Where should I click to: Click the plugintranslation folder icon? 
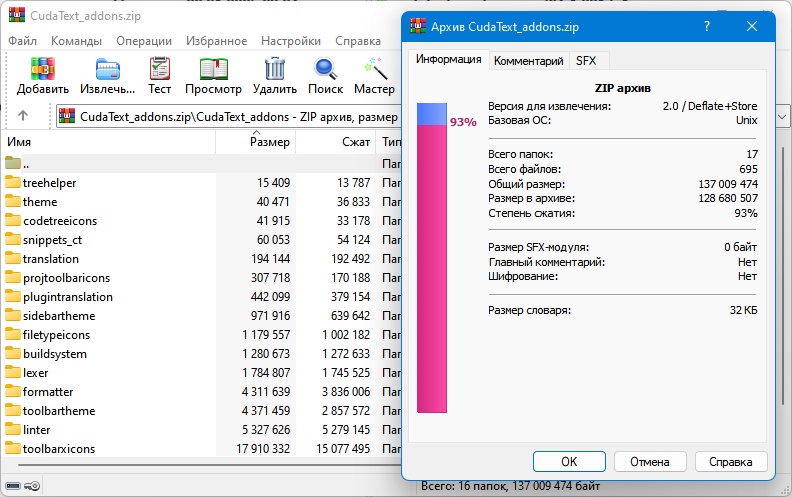pos(13,296)
